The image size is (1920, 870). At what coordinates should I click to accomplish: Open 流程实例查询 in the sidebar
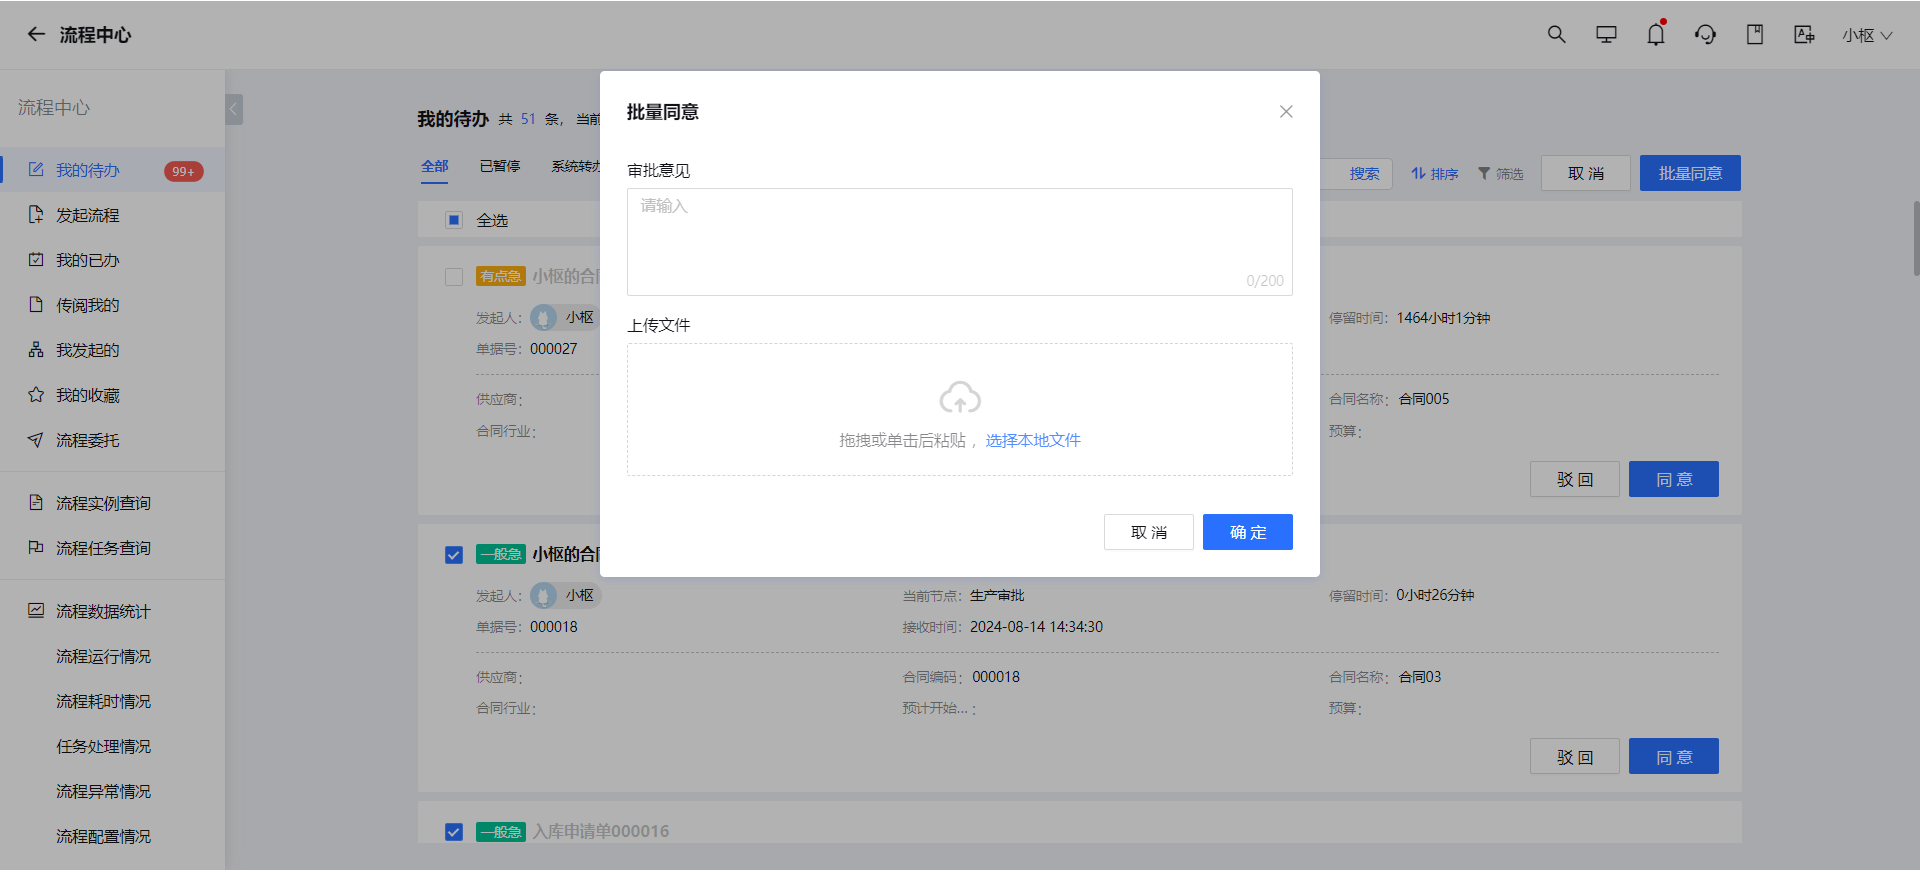click(112, 503)
